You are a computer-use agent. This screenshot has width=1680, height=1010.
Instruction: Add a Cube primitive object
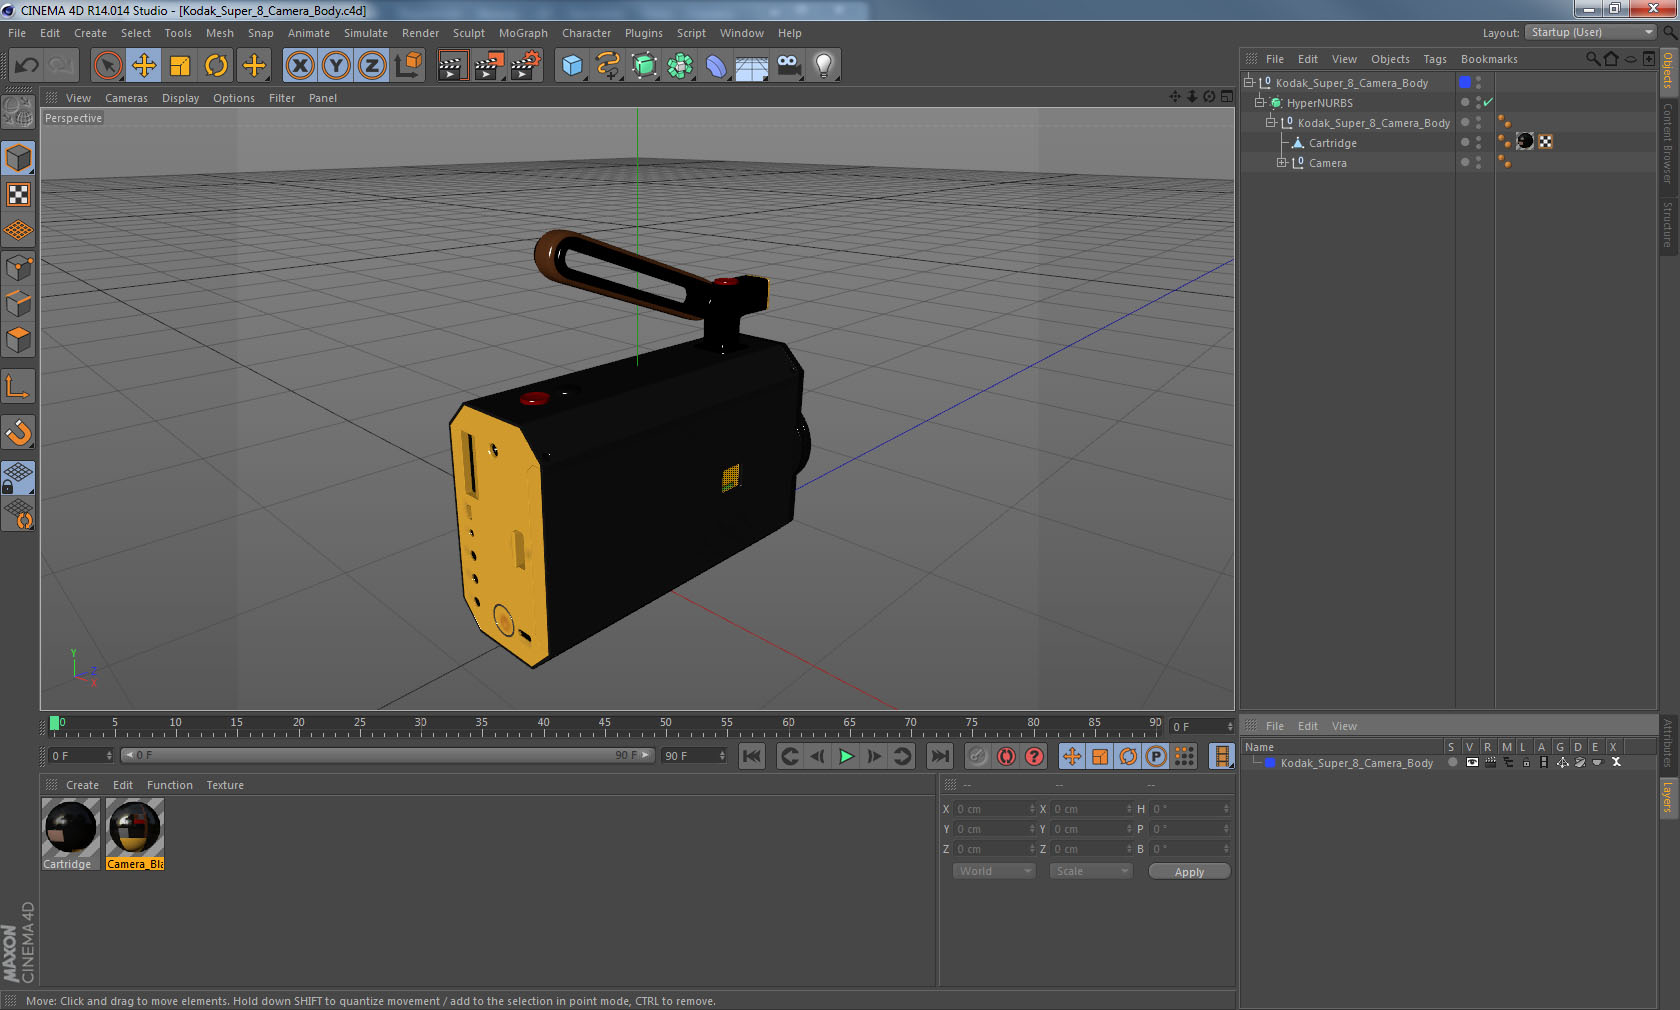click(x=572, y=66)
